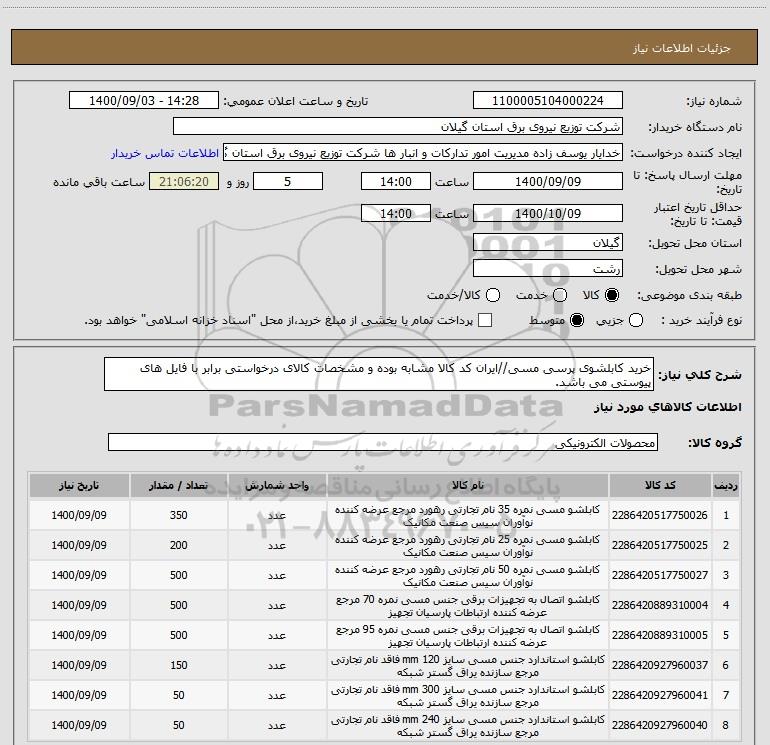Click product code 2286420927960041
This screenshot has width=770, height=745.
coord(660,695)
